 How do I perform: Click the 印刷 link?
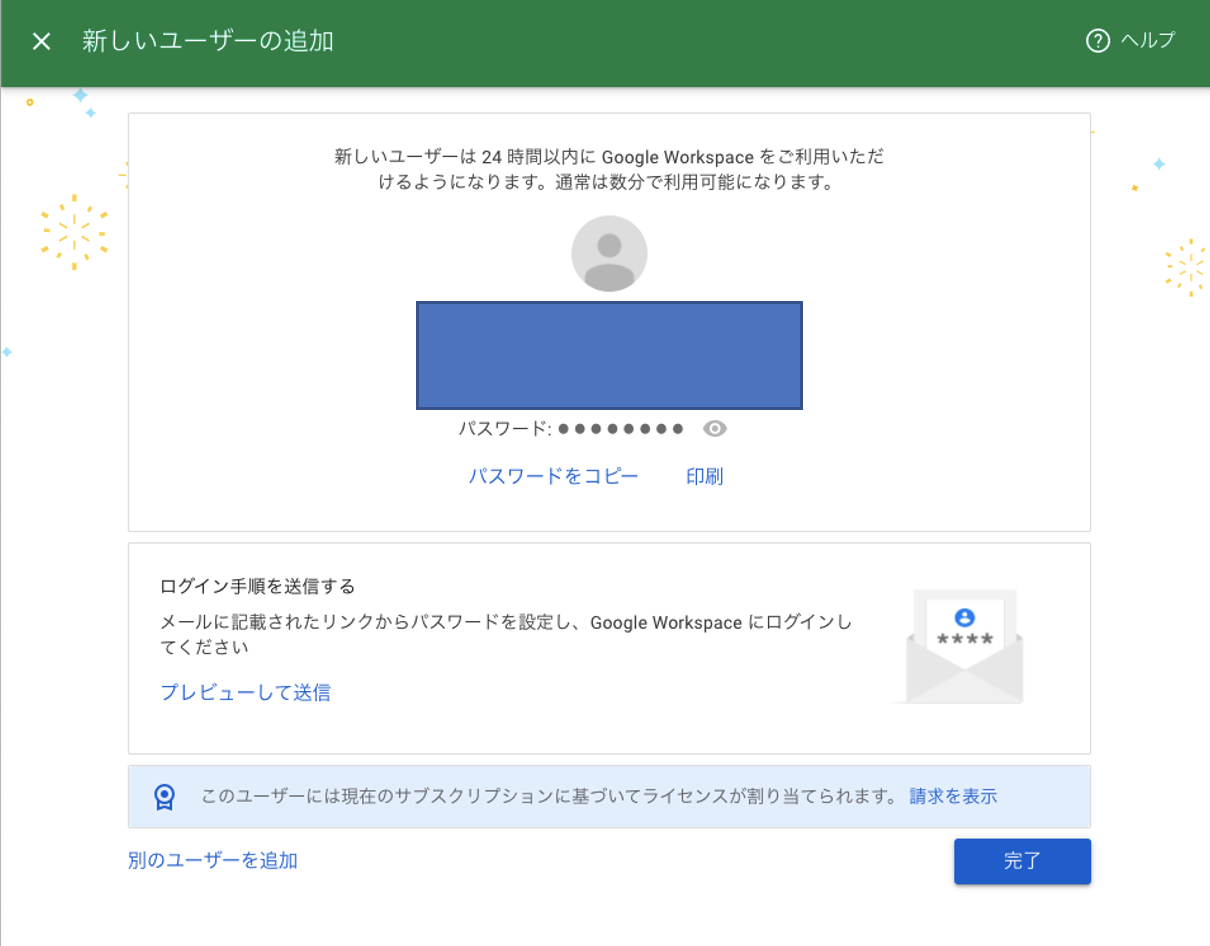tap(704, 476)
